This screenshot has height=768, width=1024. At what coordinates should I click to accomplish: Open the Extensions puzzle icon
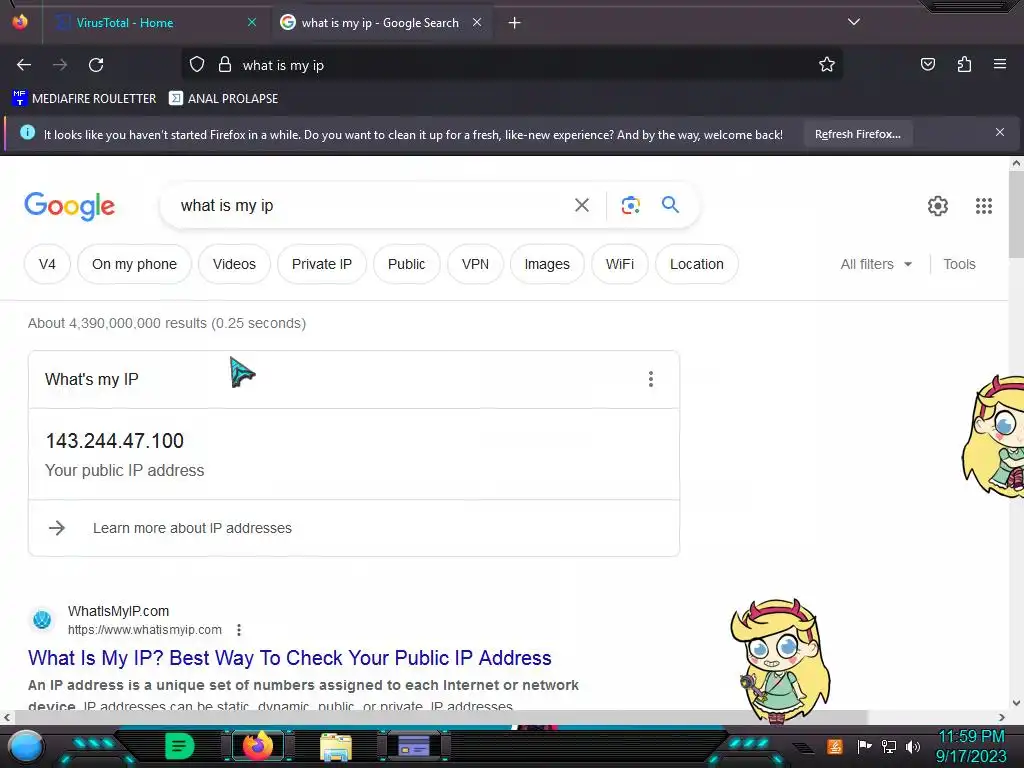(964, 64)
